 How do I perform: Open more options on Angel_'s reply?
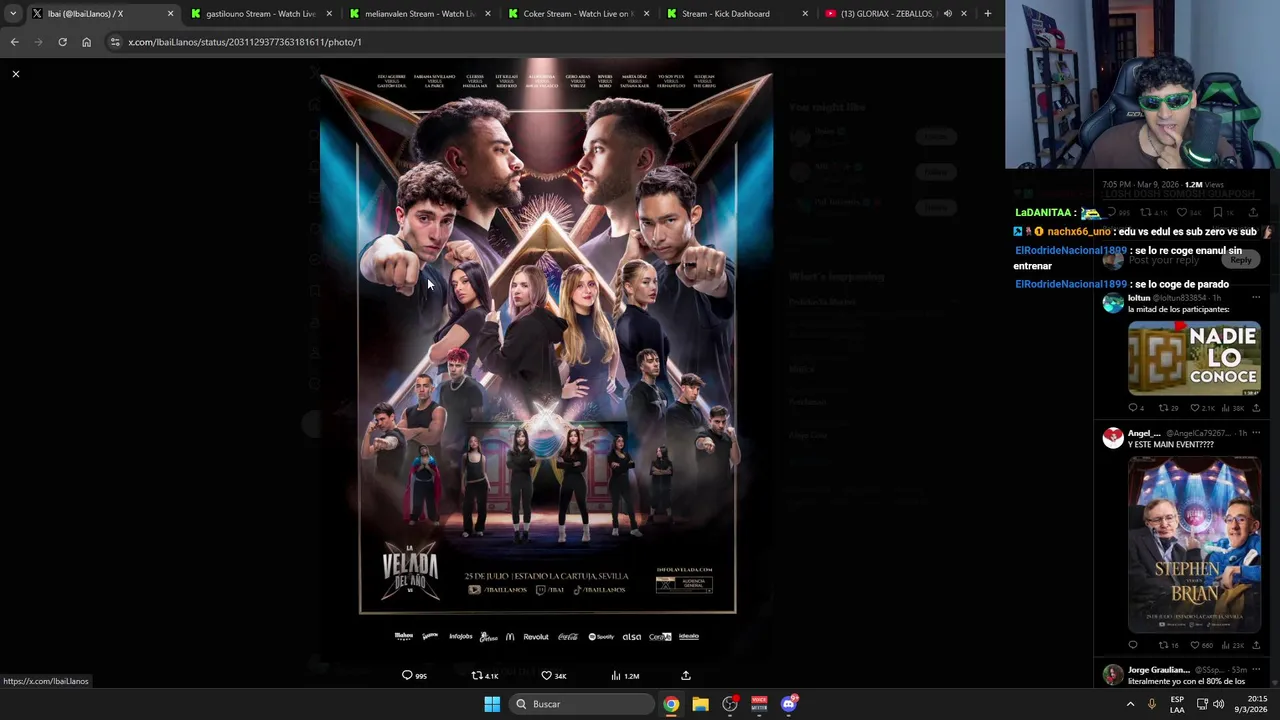(1256, 433)
